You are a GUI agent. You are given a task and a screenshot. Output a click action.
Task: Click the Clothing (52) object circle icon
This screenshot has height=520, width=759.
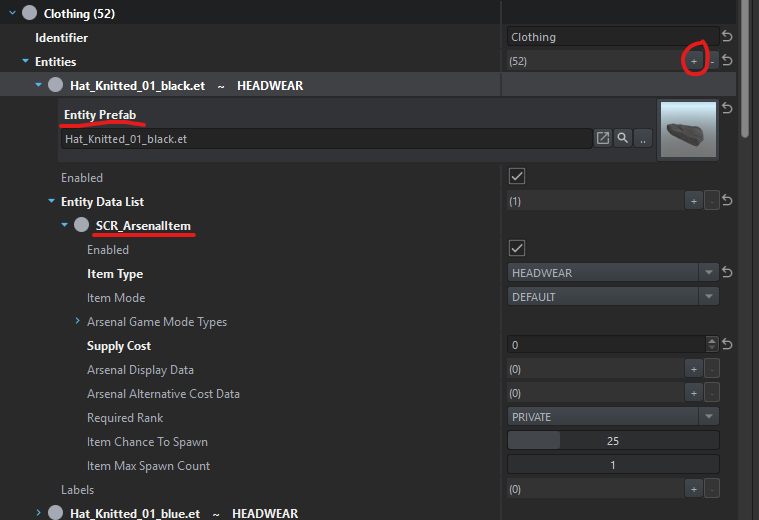tap(30, 13)
